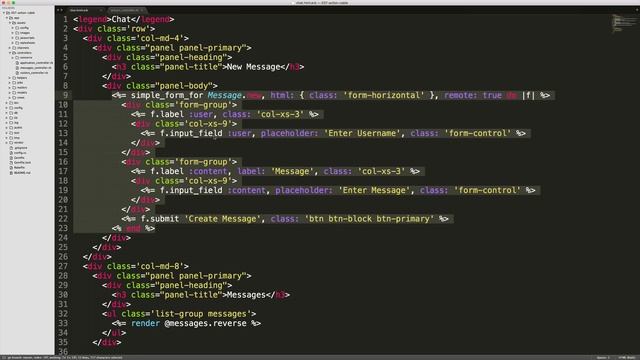640x360 pixels.
Task: Expand the vendor folder arrow
Action: click(x=6, y=143)
